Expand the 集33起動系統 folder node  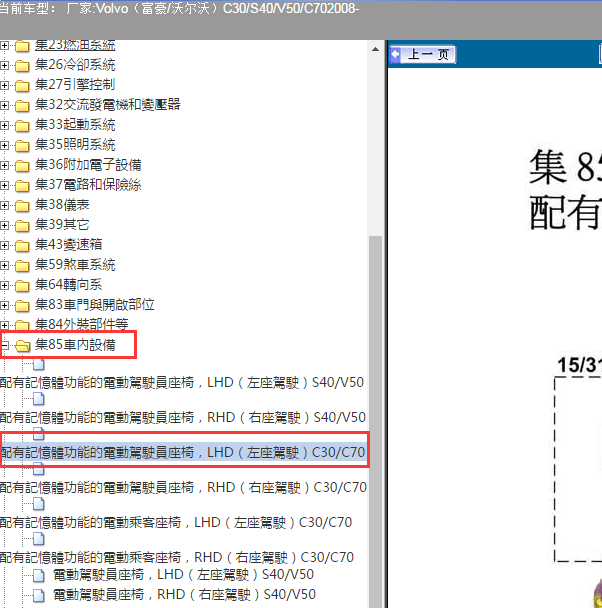(4, 126)
